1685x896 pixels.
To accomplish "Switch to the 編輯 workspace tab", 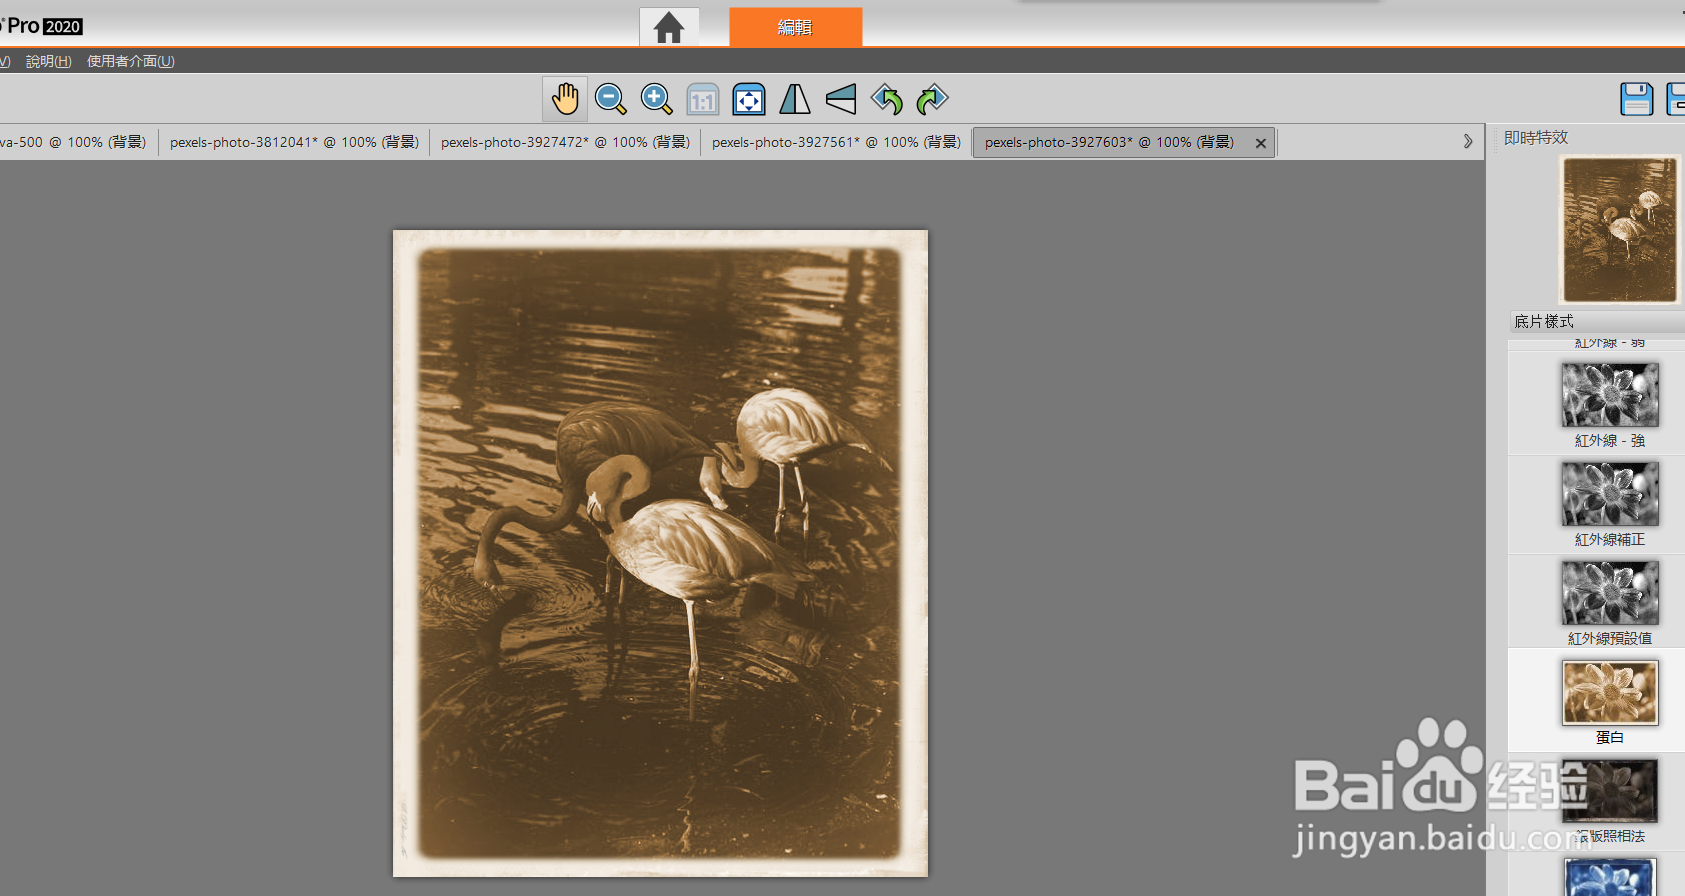I will [x=796, y=27].
